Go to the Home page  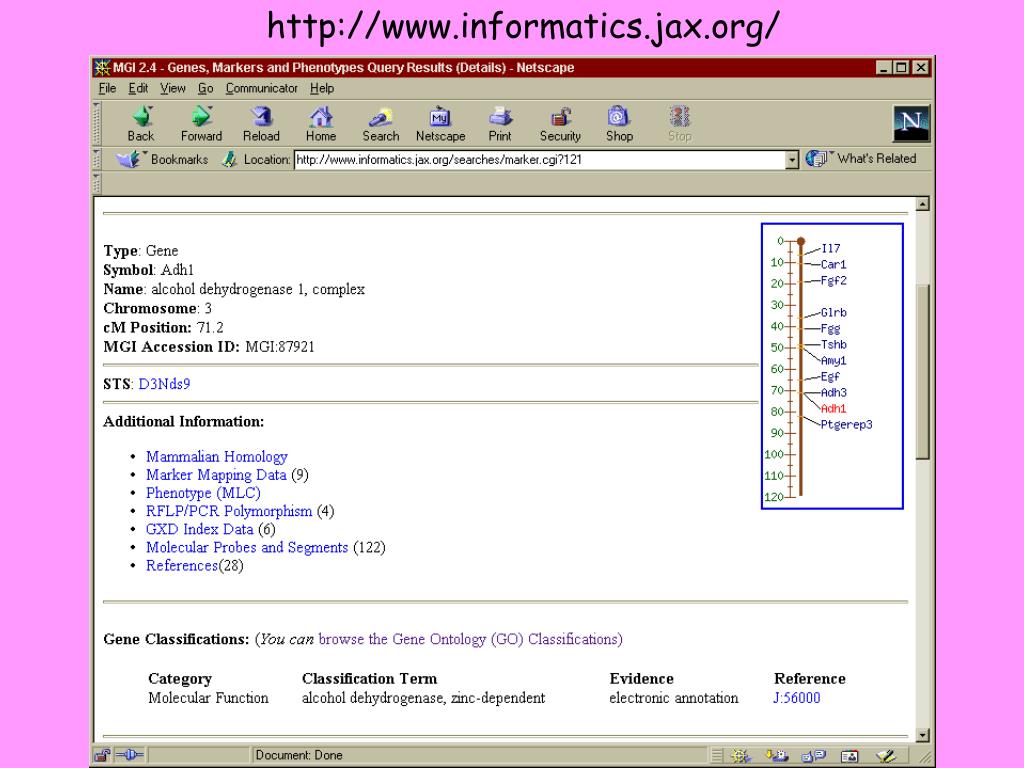click(x=321, y=124)
